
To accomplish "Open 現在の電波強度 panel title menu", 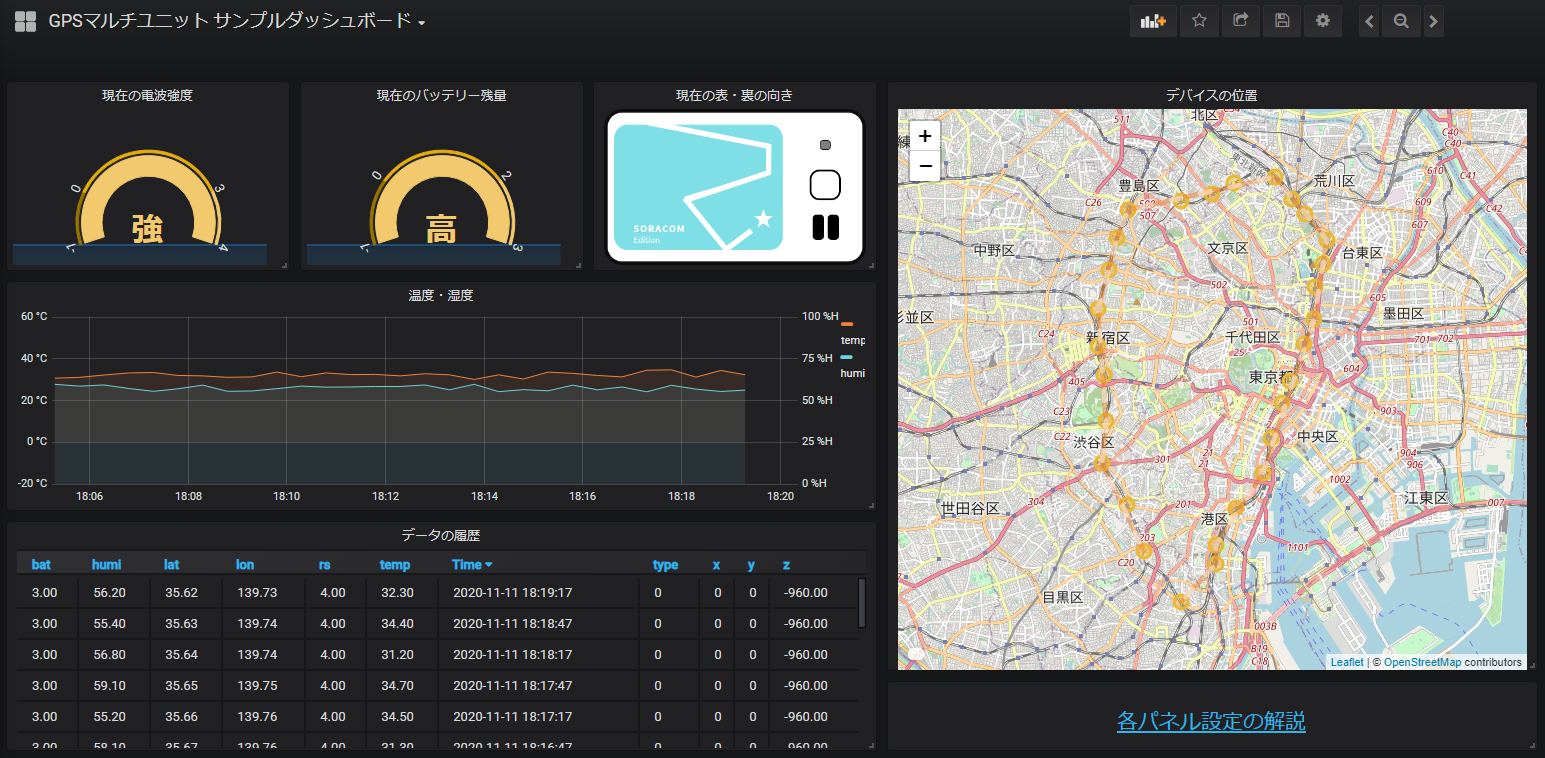I will (x=147, y=95).
